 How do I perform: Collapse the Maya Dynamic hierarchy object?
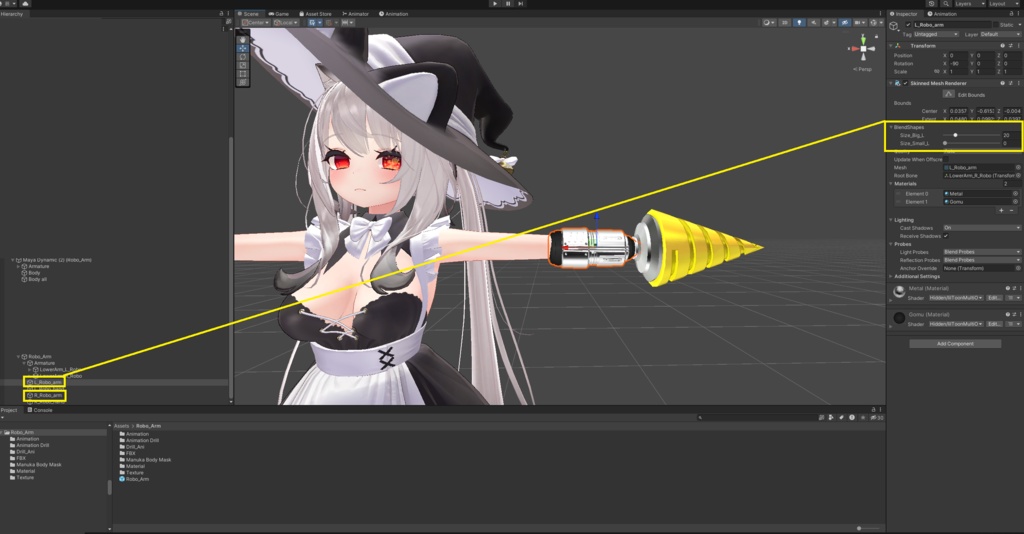click(12, 260)
